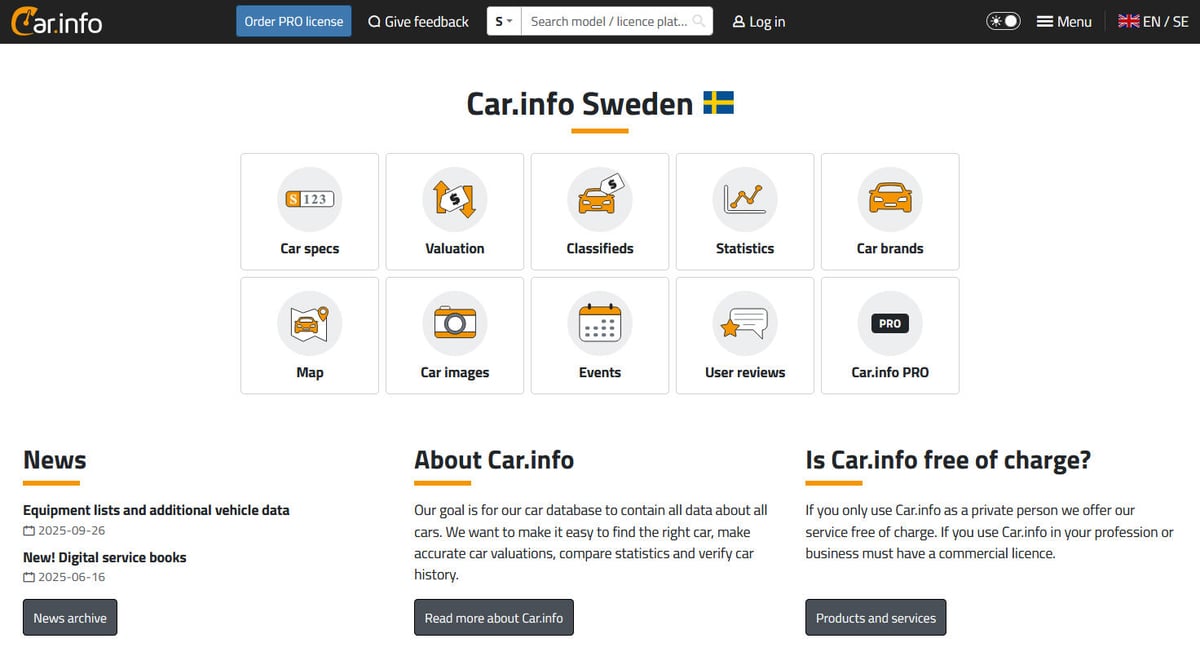The height and width of the screenshot is (668, 1200).
Task: Open the News archive
Action: point(69,617)
